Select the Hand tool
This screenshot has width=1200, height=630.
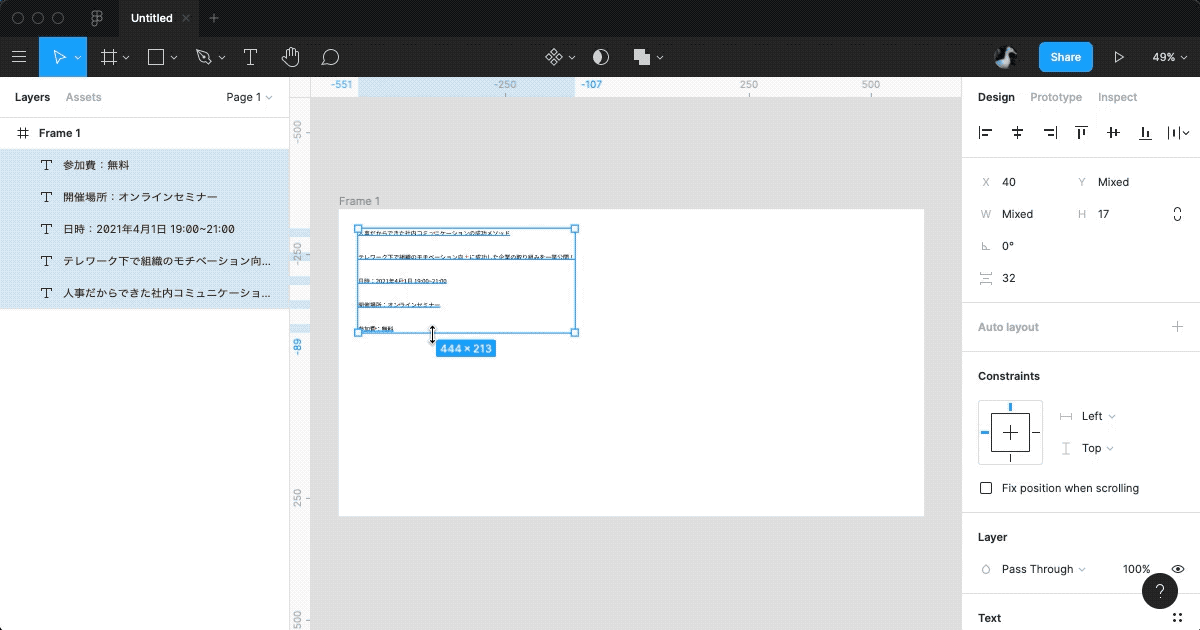[x=290, y=57]
